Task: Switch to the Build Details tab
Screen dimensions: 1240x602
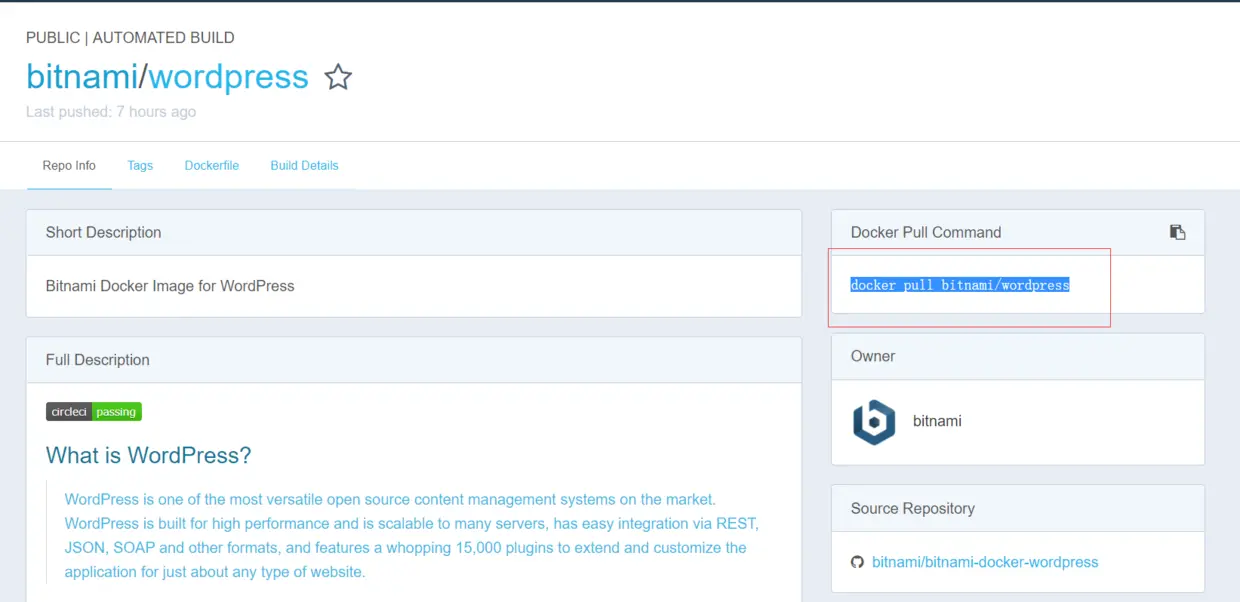Action: (304, 166)
